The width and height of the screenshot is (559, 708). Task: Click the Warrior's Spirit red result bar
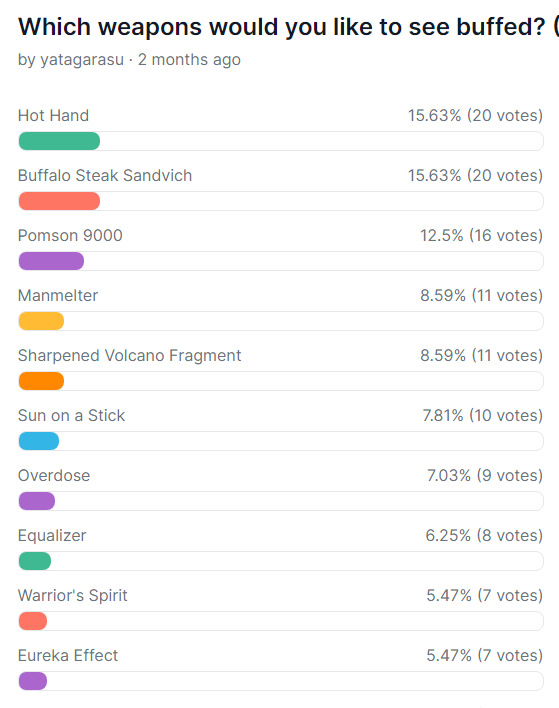tap(33, 621)
